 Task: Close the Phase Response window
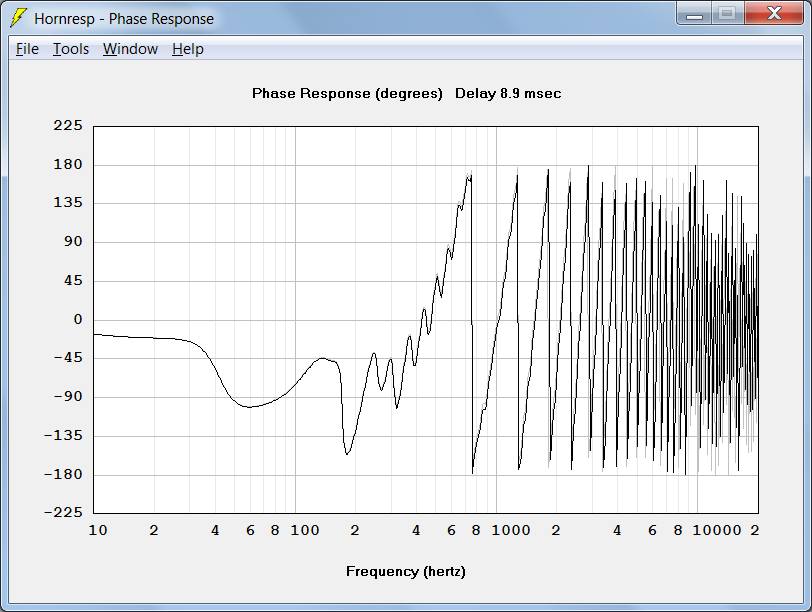[774, 14]
